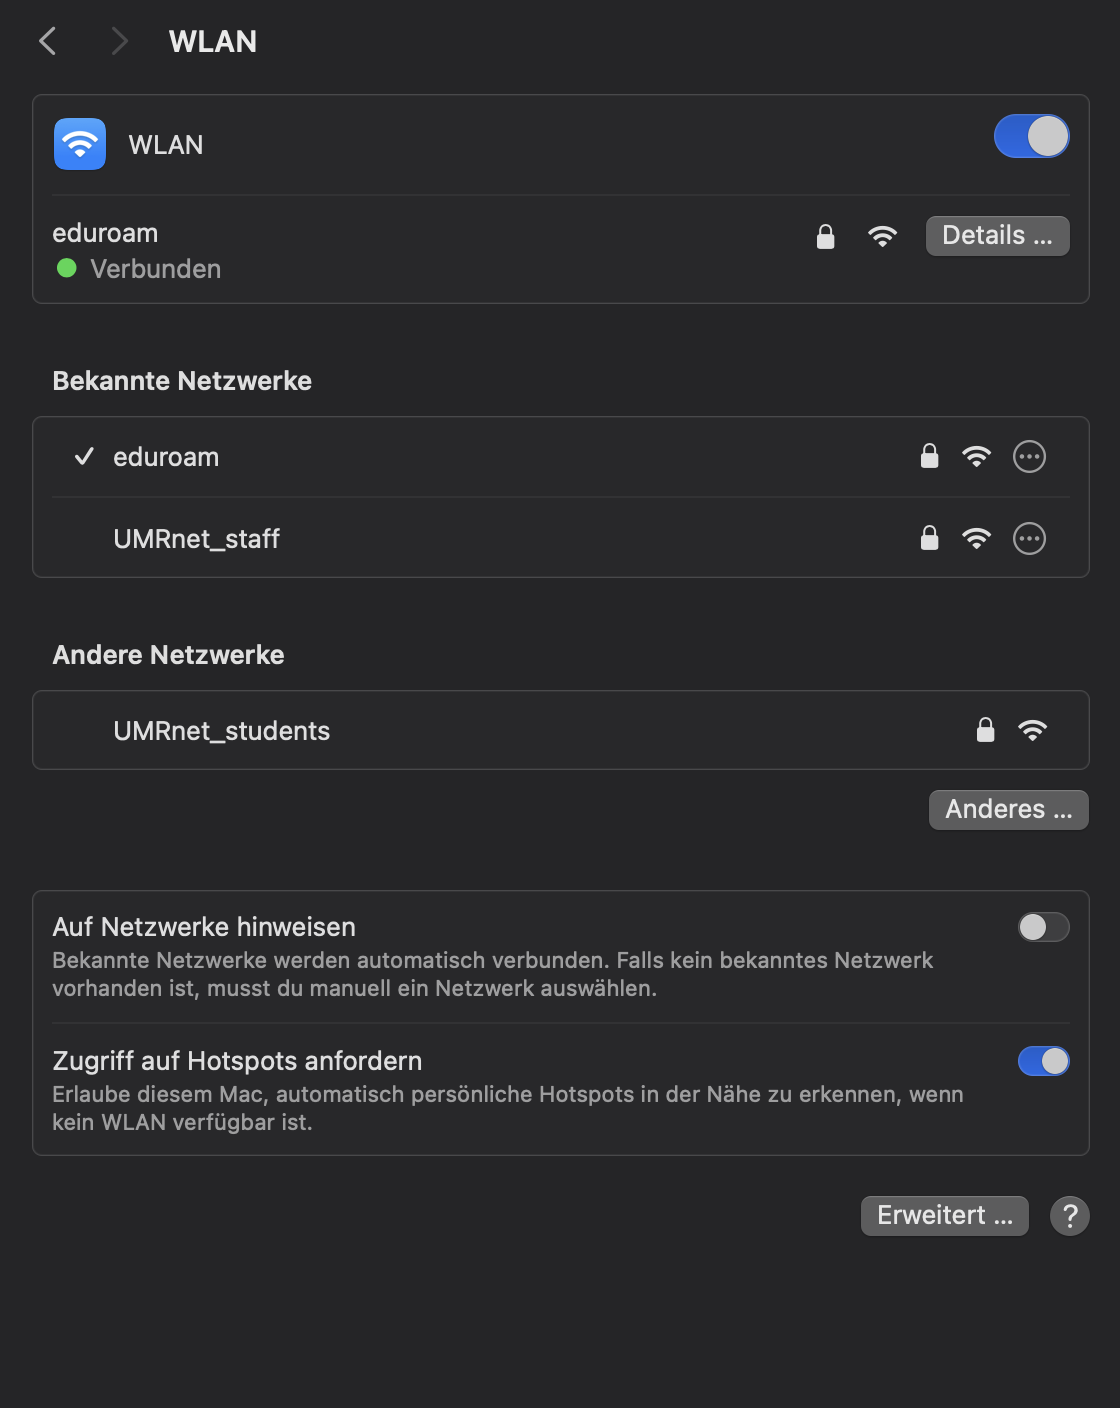The width and height of the screenshot is (1120, 1408).
Task: Open Details for the eduroam connection
Action: click(x=997, y=236)
